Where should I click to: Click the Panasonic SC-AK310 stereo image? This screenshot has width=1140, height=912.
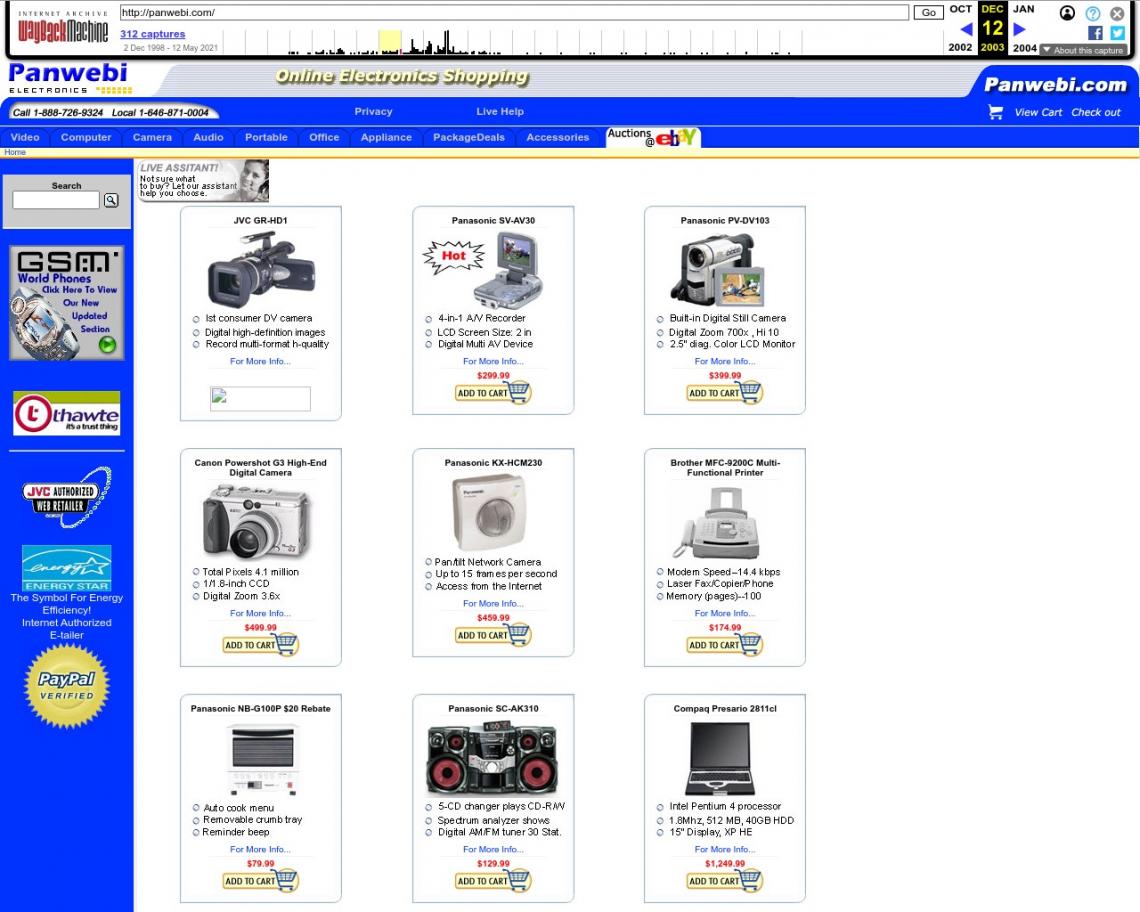[493, 759]
